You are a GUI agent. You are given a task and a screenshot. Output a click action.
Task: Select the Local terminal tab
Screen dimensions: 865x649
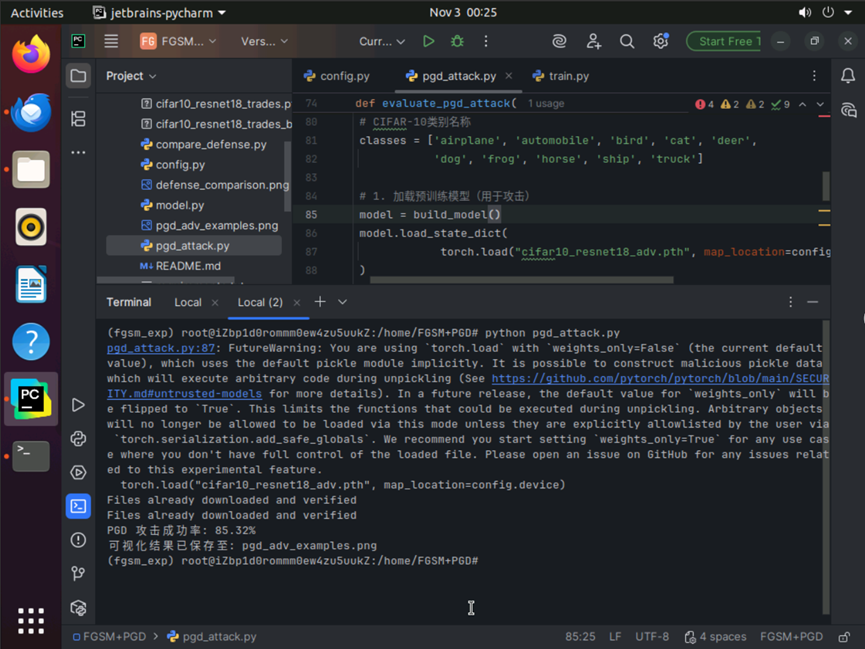click(x=187, y=302)
